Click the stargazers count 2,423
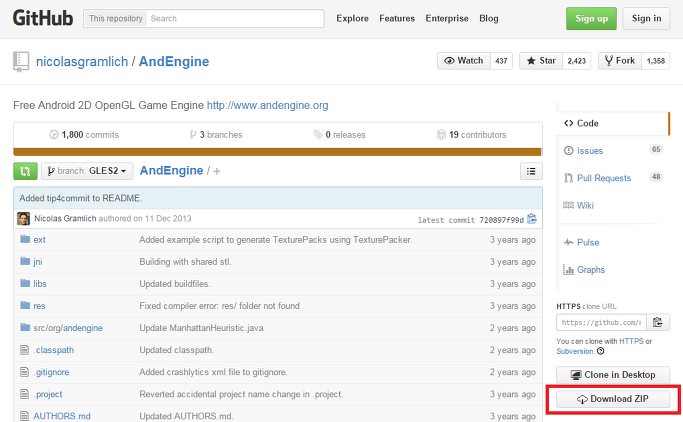Image resolution: width=683 pixels, height=422 pixels. click(576, 61)
